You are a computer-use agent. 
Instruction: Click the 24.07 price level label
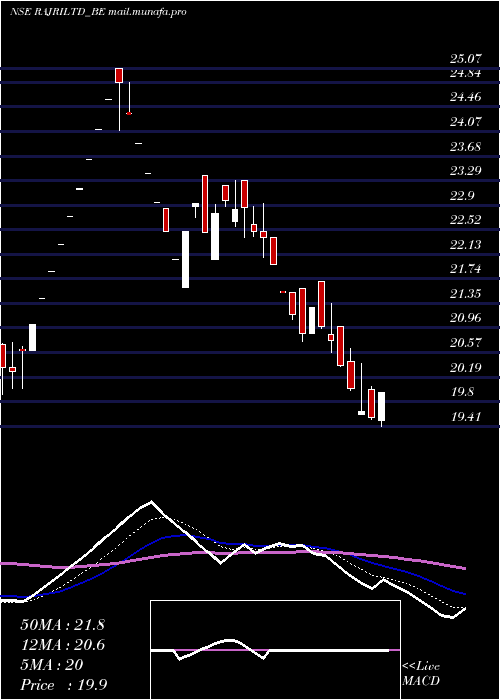pyautogui.click(x=466, y=121)
